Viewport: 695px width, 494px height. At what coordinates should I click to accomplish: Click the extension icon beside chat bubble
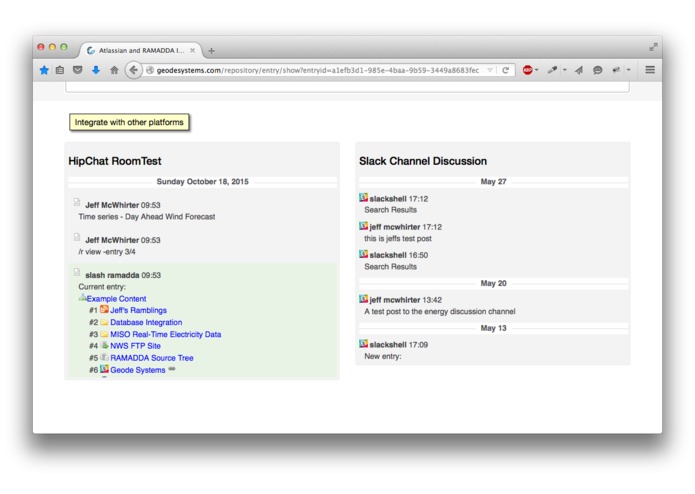tap(616, 70)
